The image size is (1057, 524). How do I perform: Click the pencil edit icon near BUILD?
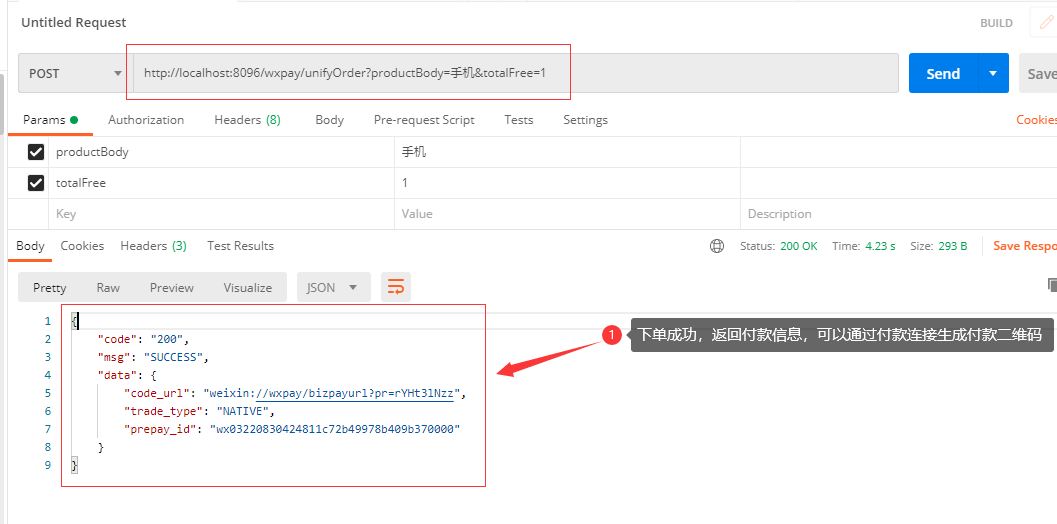pos(1045,22)
